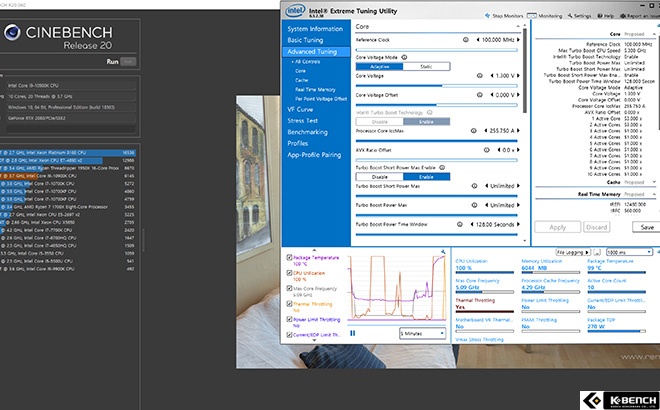Image resolution: width=660 pixels, height=410 pixels.
Task: Show info icon next to Core Voltage
Action: [x=479, y=76]
